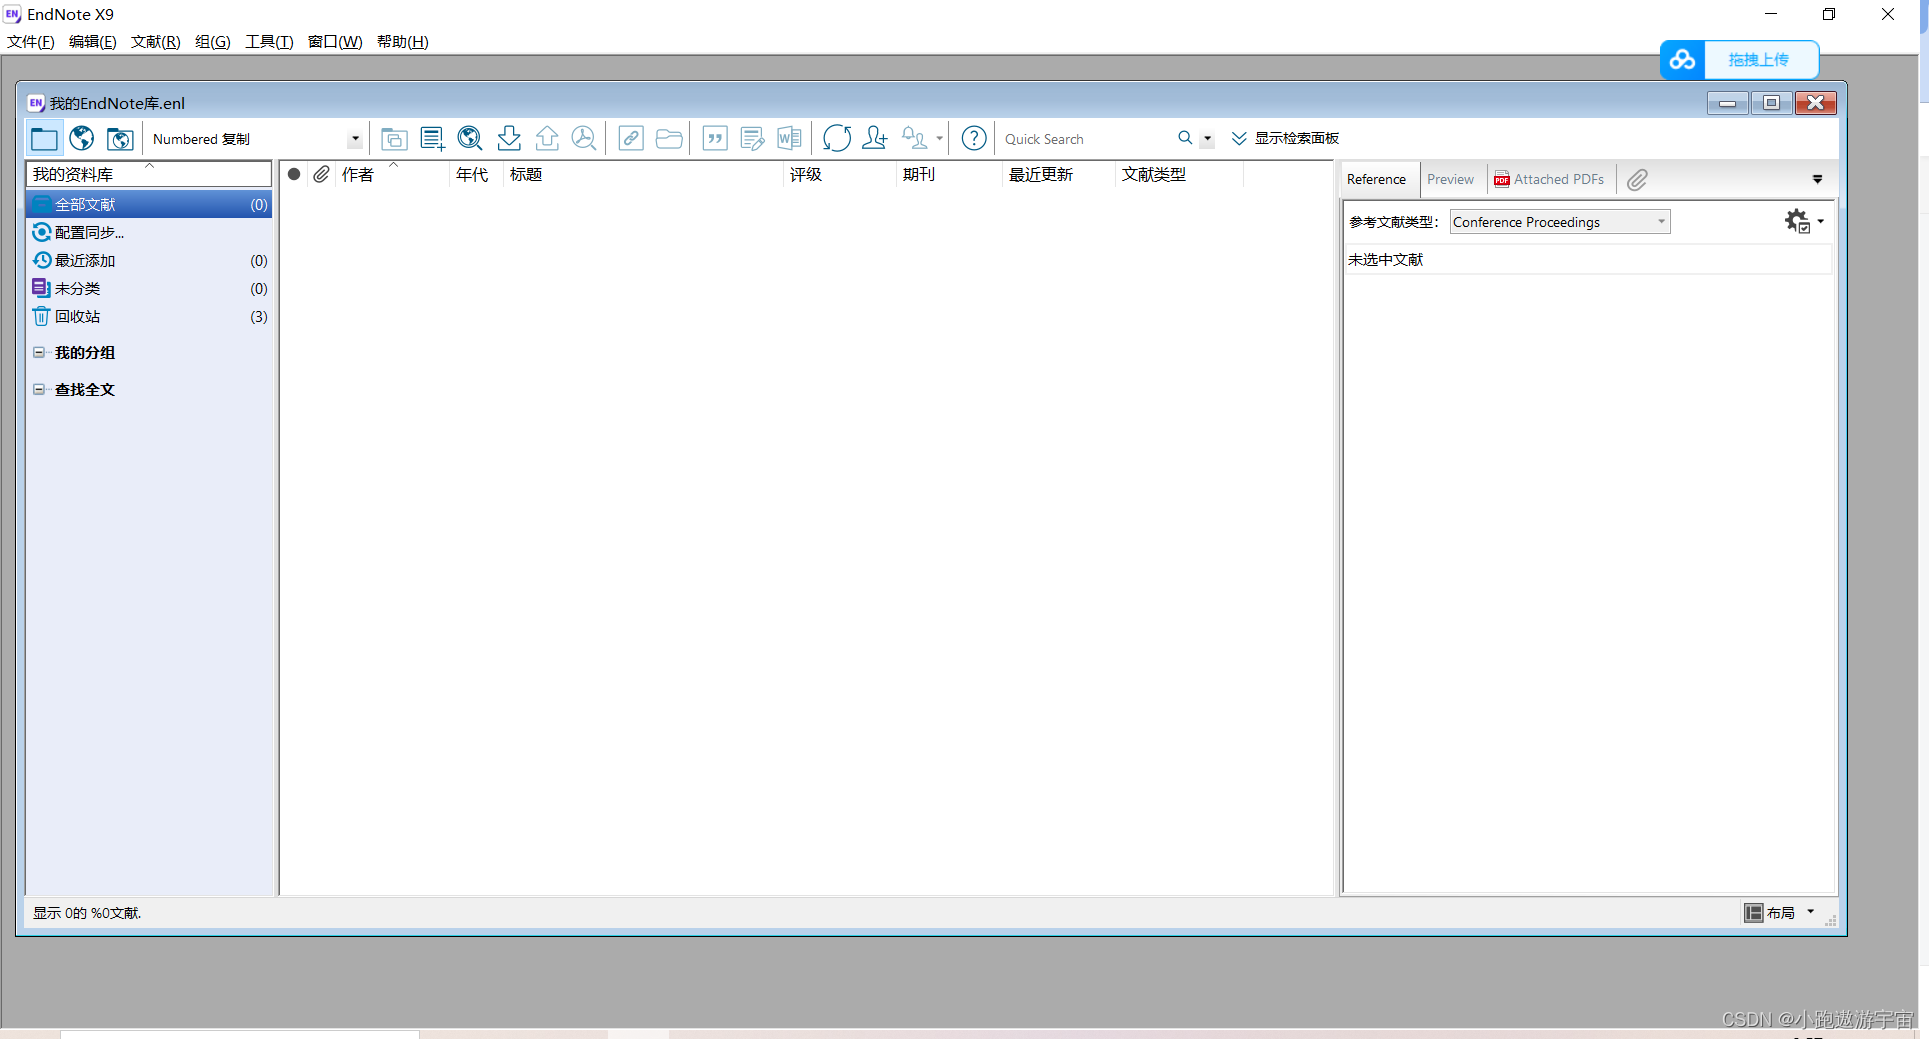1929x1039 pixels.
Task: Sort by 作者 column header
Action: tap(392, 174)
